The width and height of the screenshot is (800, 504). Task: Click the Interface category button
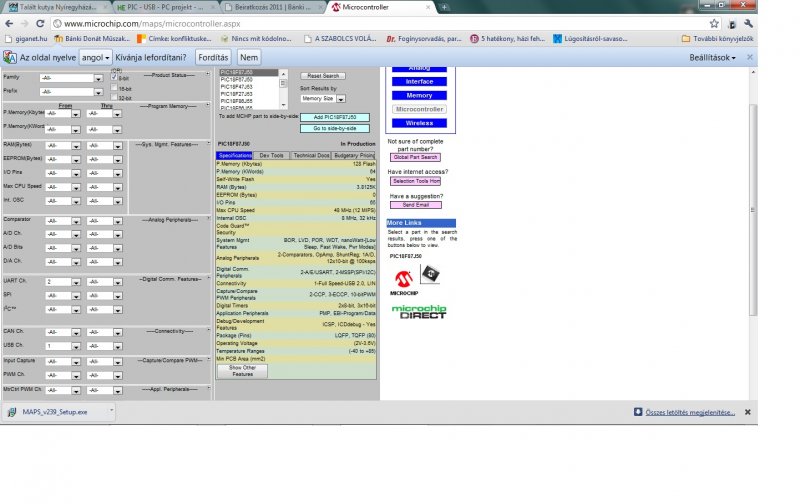(419, 82)
